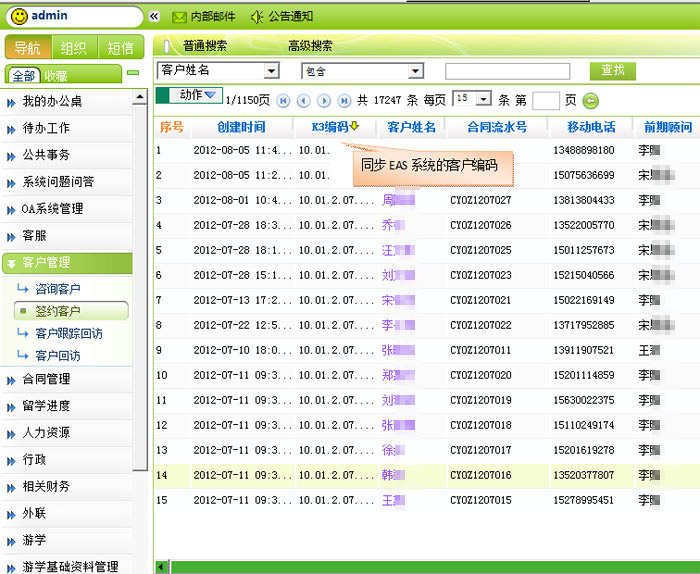
Task: Switch to 普通搜索 tab
Action: 205,46
